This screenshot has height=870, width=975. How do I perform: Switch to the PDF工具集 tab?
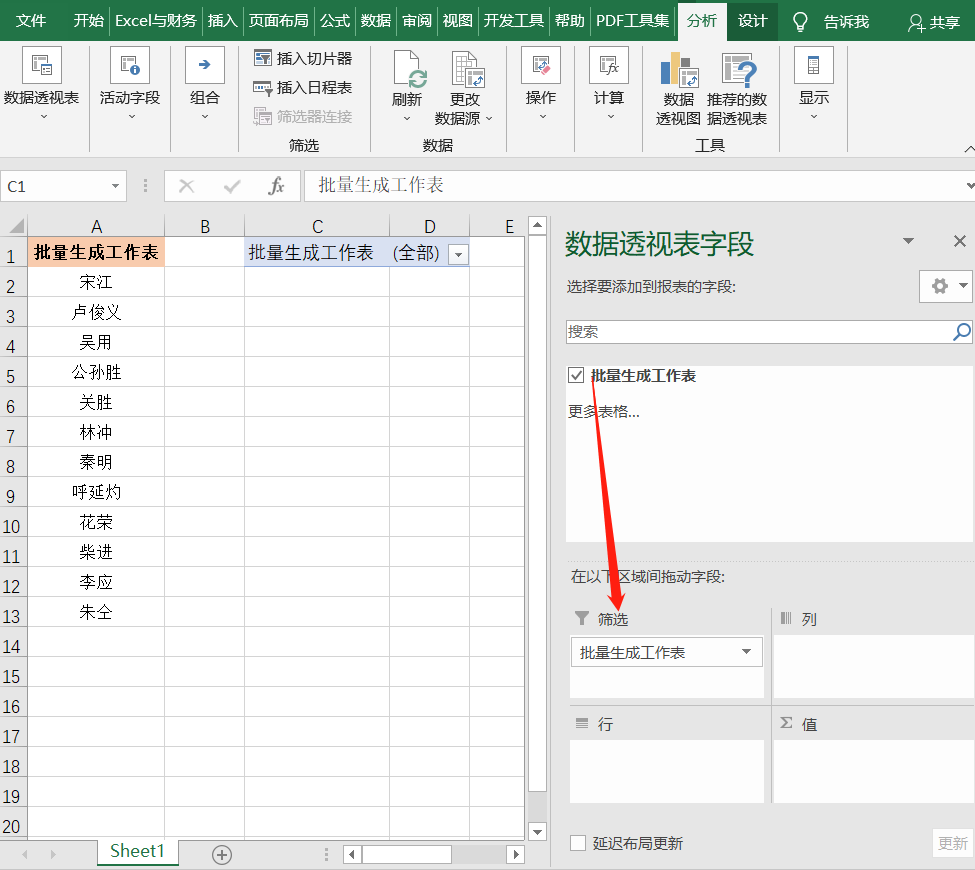tap(632, 21)
